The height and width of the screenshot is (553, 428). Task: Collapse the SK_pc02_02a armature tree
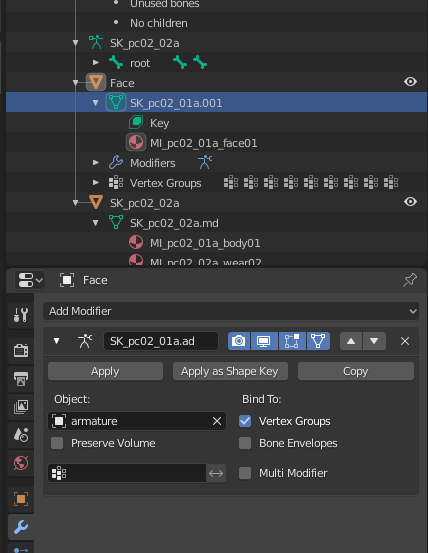point(75,43)
